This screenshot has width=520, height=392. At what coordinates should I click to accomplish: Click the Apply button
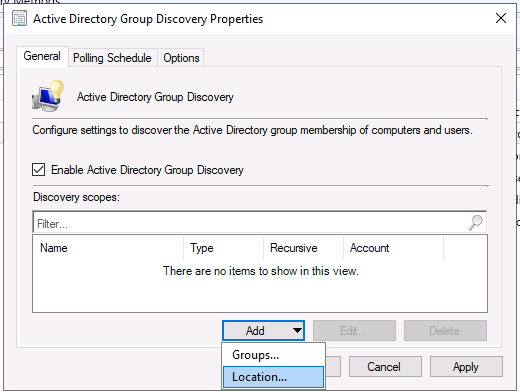coord(466,367)
